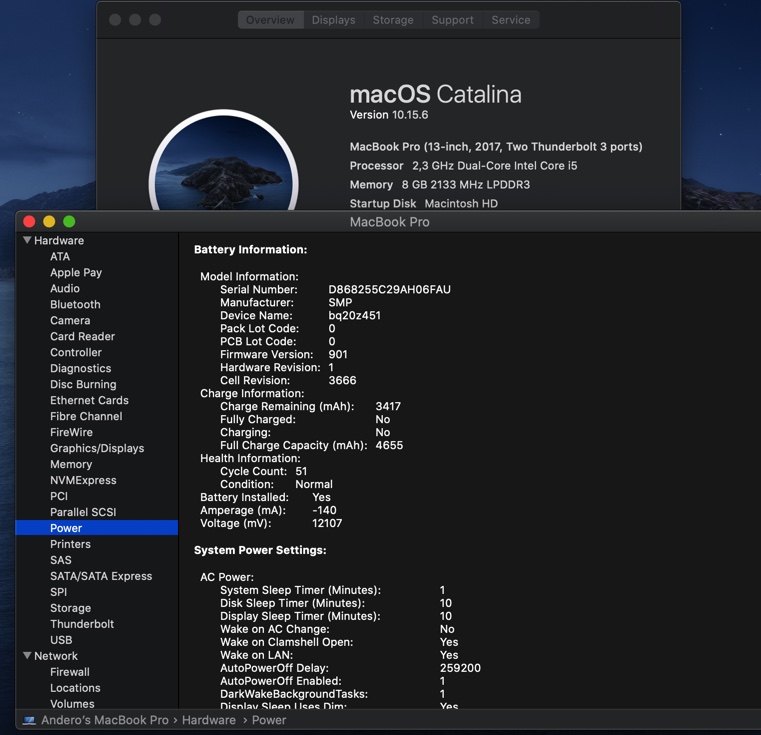
Task: Select Diagnostics in the sidebar
Action: click(x=81, y=368)
